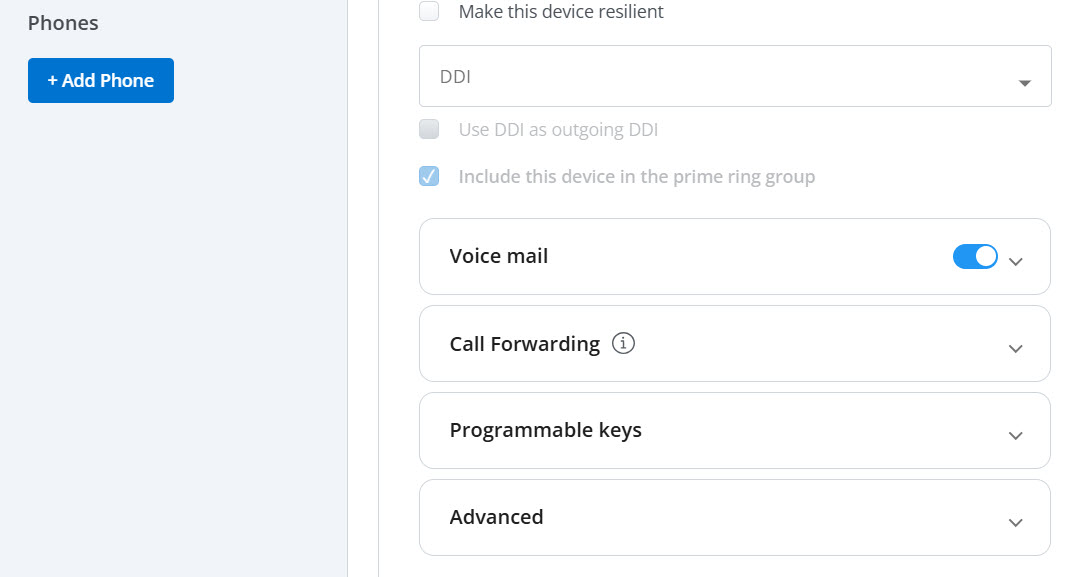Check the Make this device resilient checkbox

coord(429,11)
